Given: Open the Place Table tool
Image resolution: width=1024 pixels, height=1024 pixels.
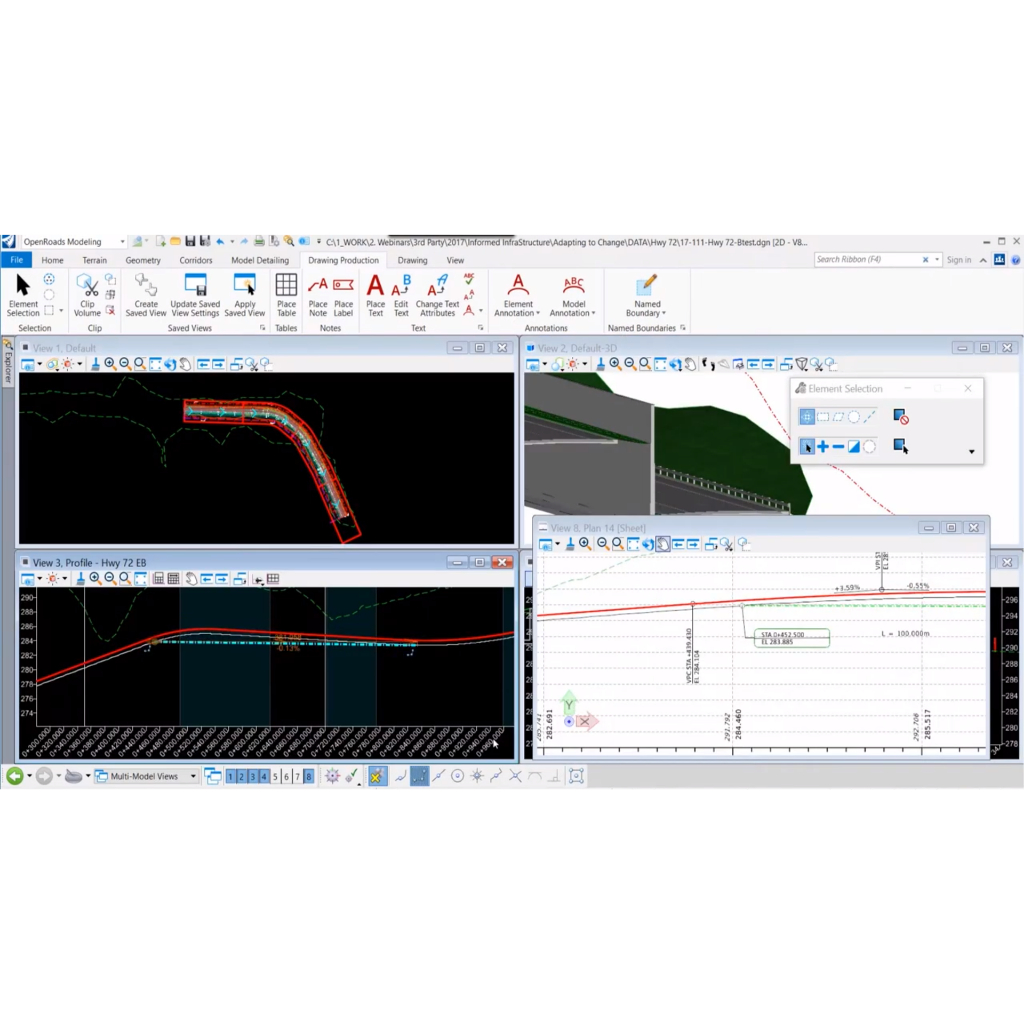Looking at the screenshot, I should pyautogui.click(x=286, y=294).
